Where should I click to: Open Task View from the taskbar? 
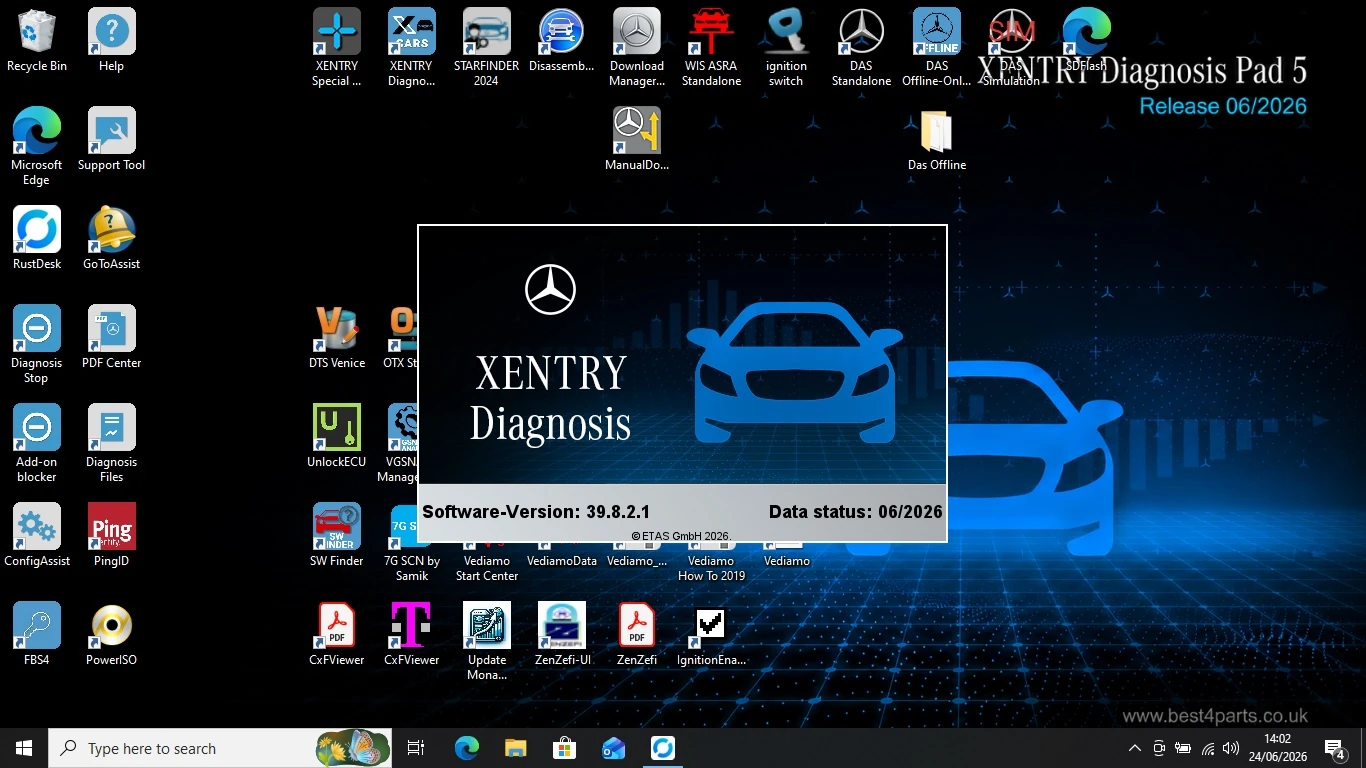pyautogui.click(x=416, y=748)
